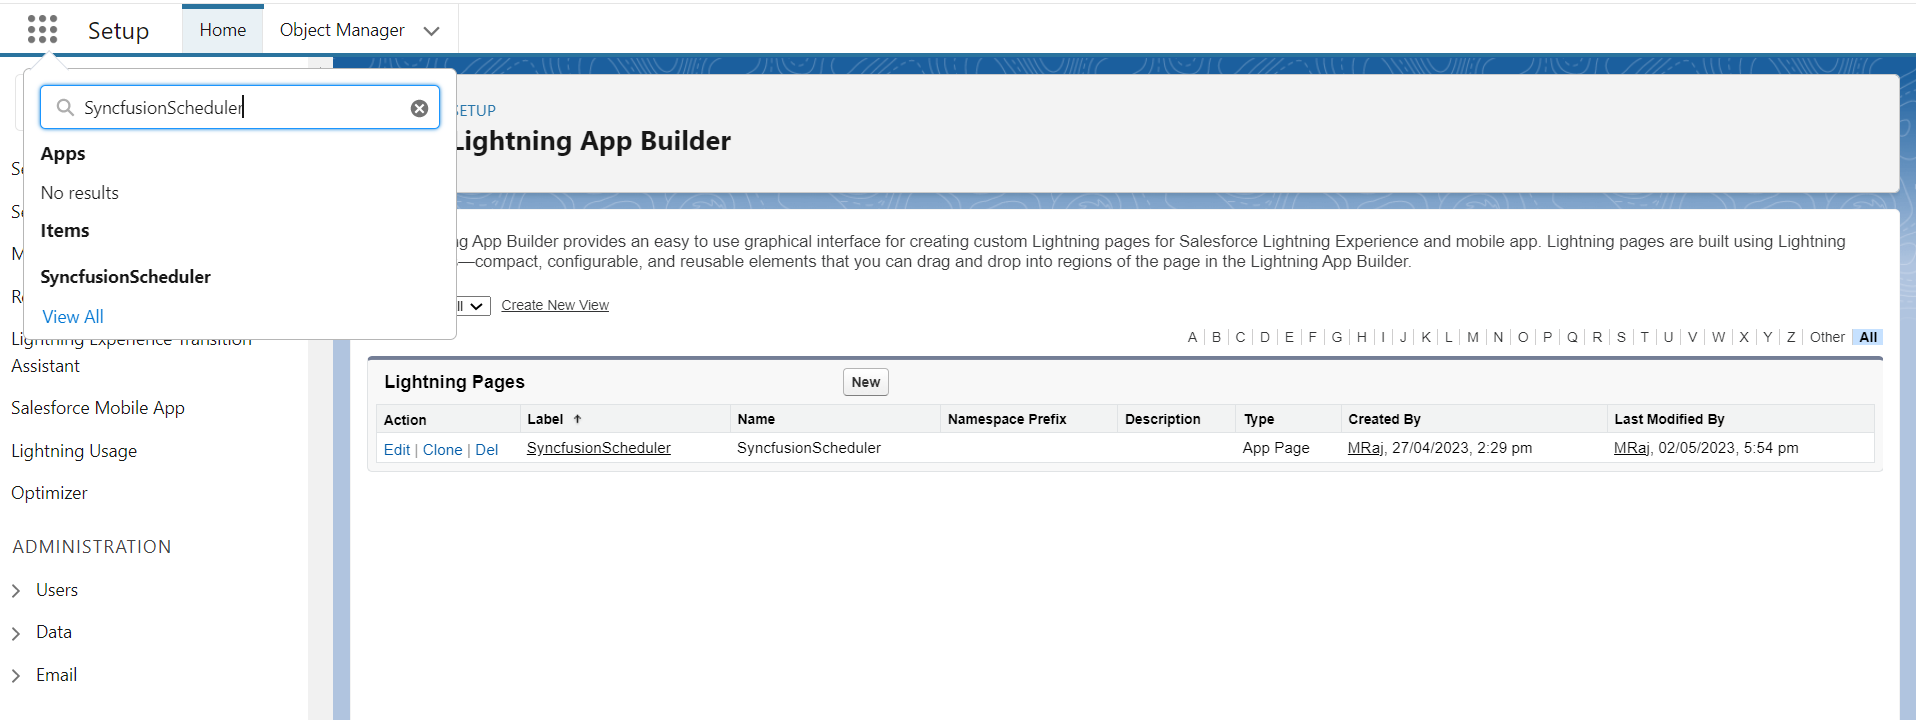Filter list by letter C

1241,337
